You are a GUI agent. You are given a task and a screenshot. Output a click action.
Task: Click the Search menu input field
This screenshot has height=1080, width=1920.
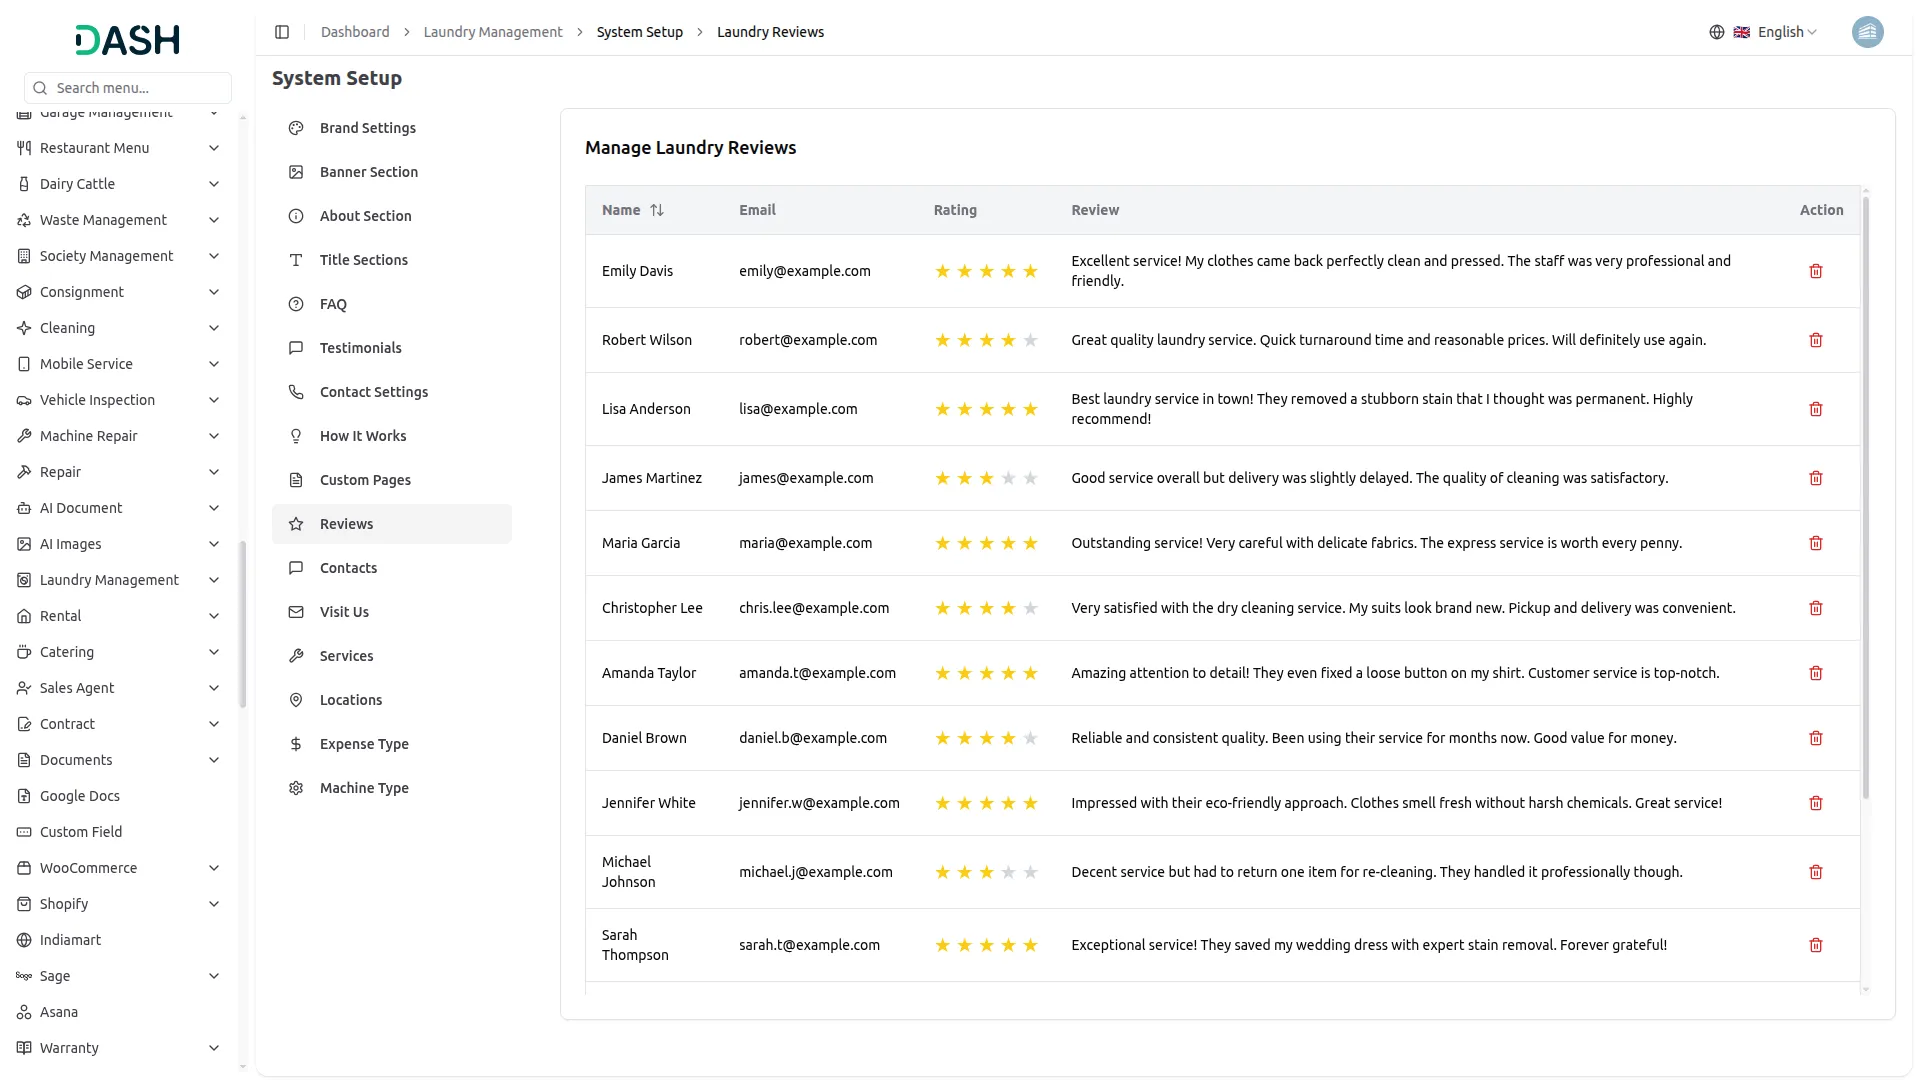point(128,88)
